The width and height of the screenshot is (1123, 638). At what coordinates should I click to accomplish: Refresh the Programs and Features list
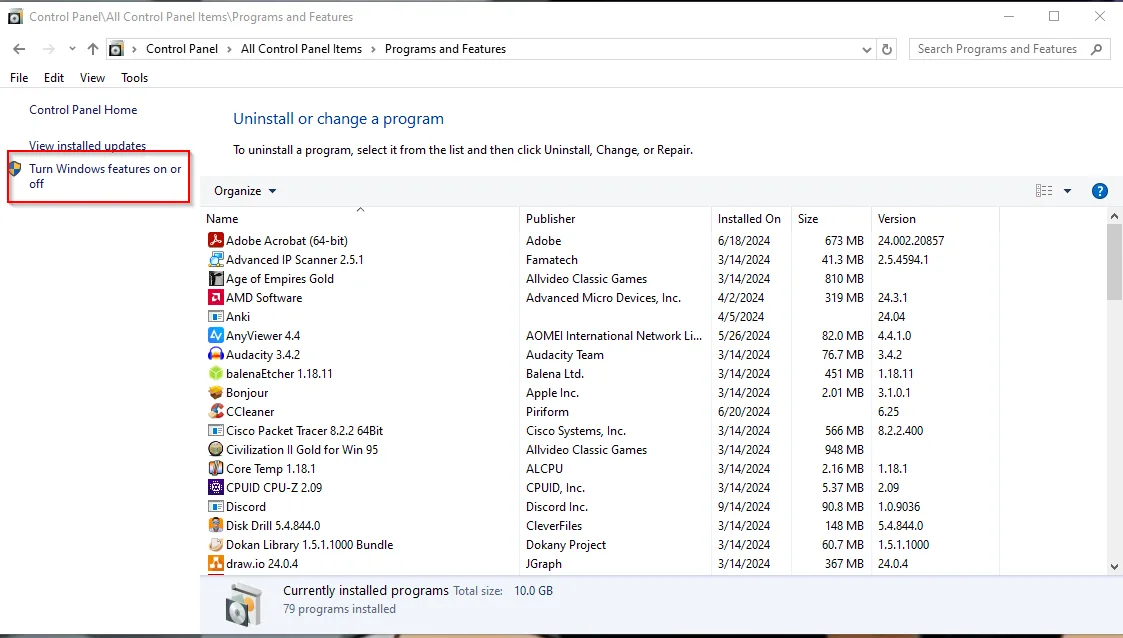click(x=887, y=49)
